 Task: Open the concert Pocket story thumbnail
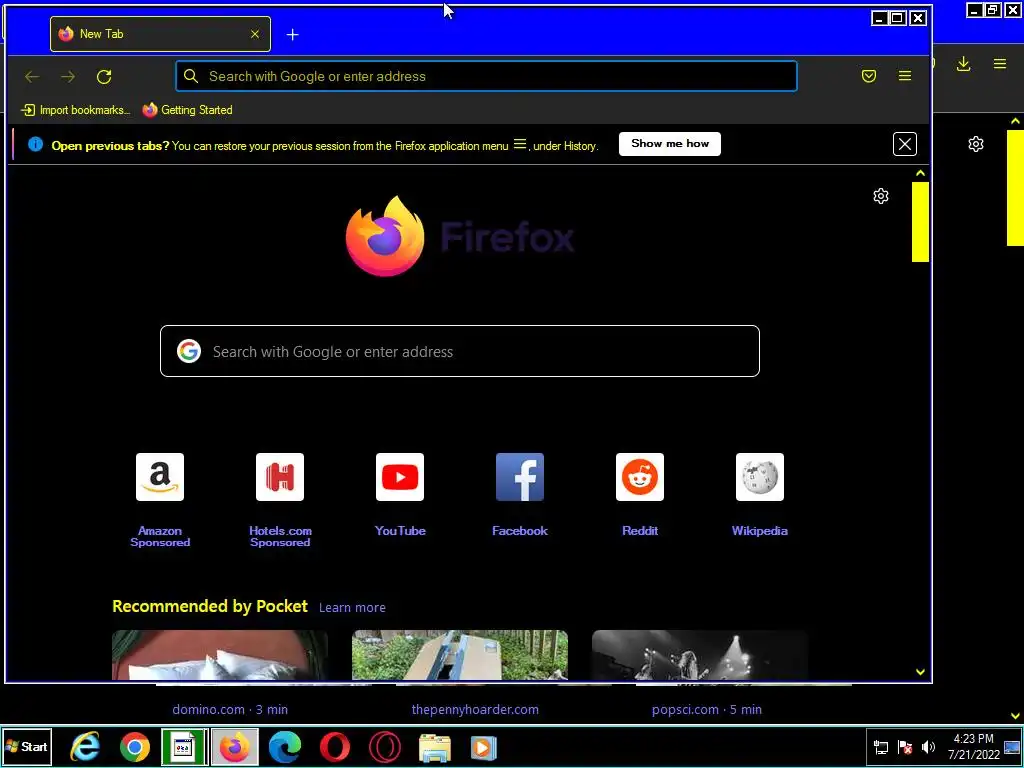click(x=699, y=655)
